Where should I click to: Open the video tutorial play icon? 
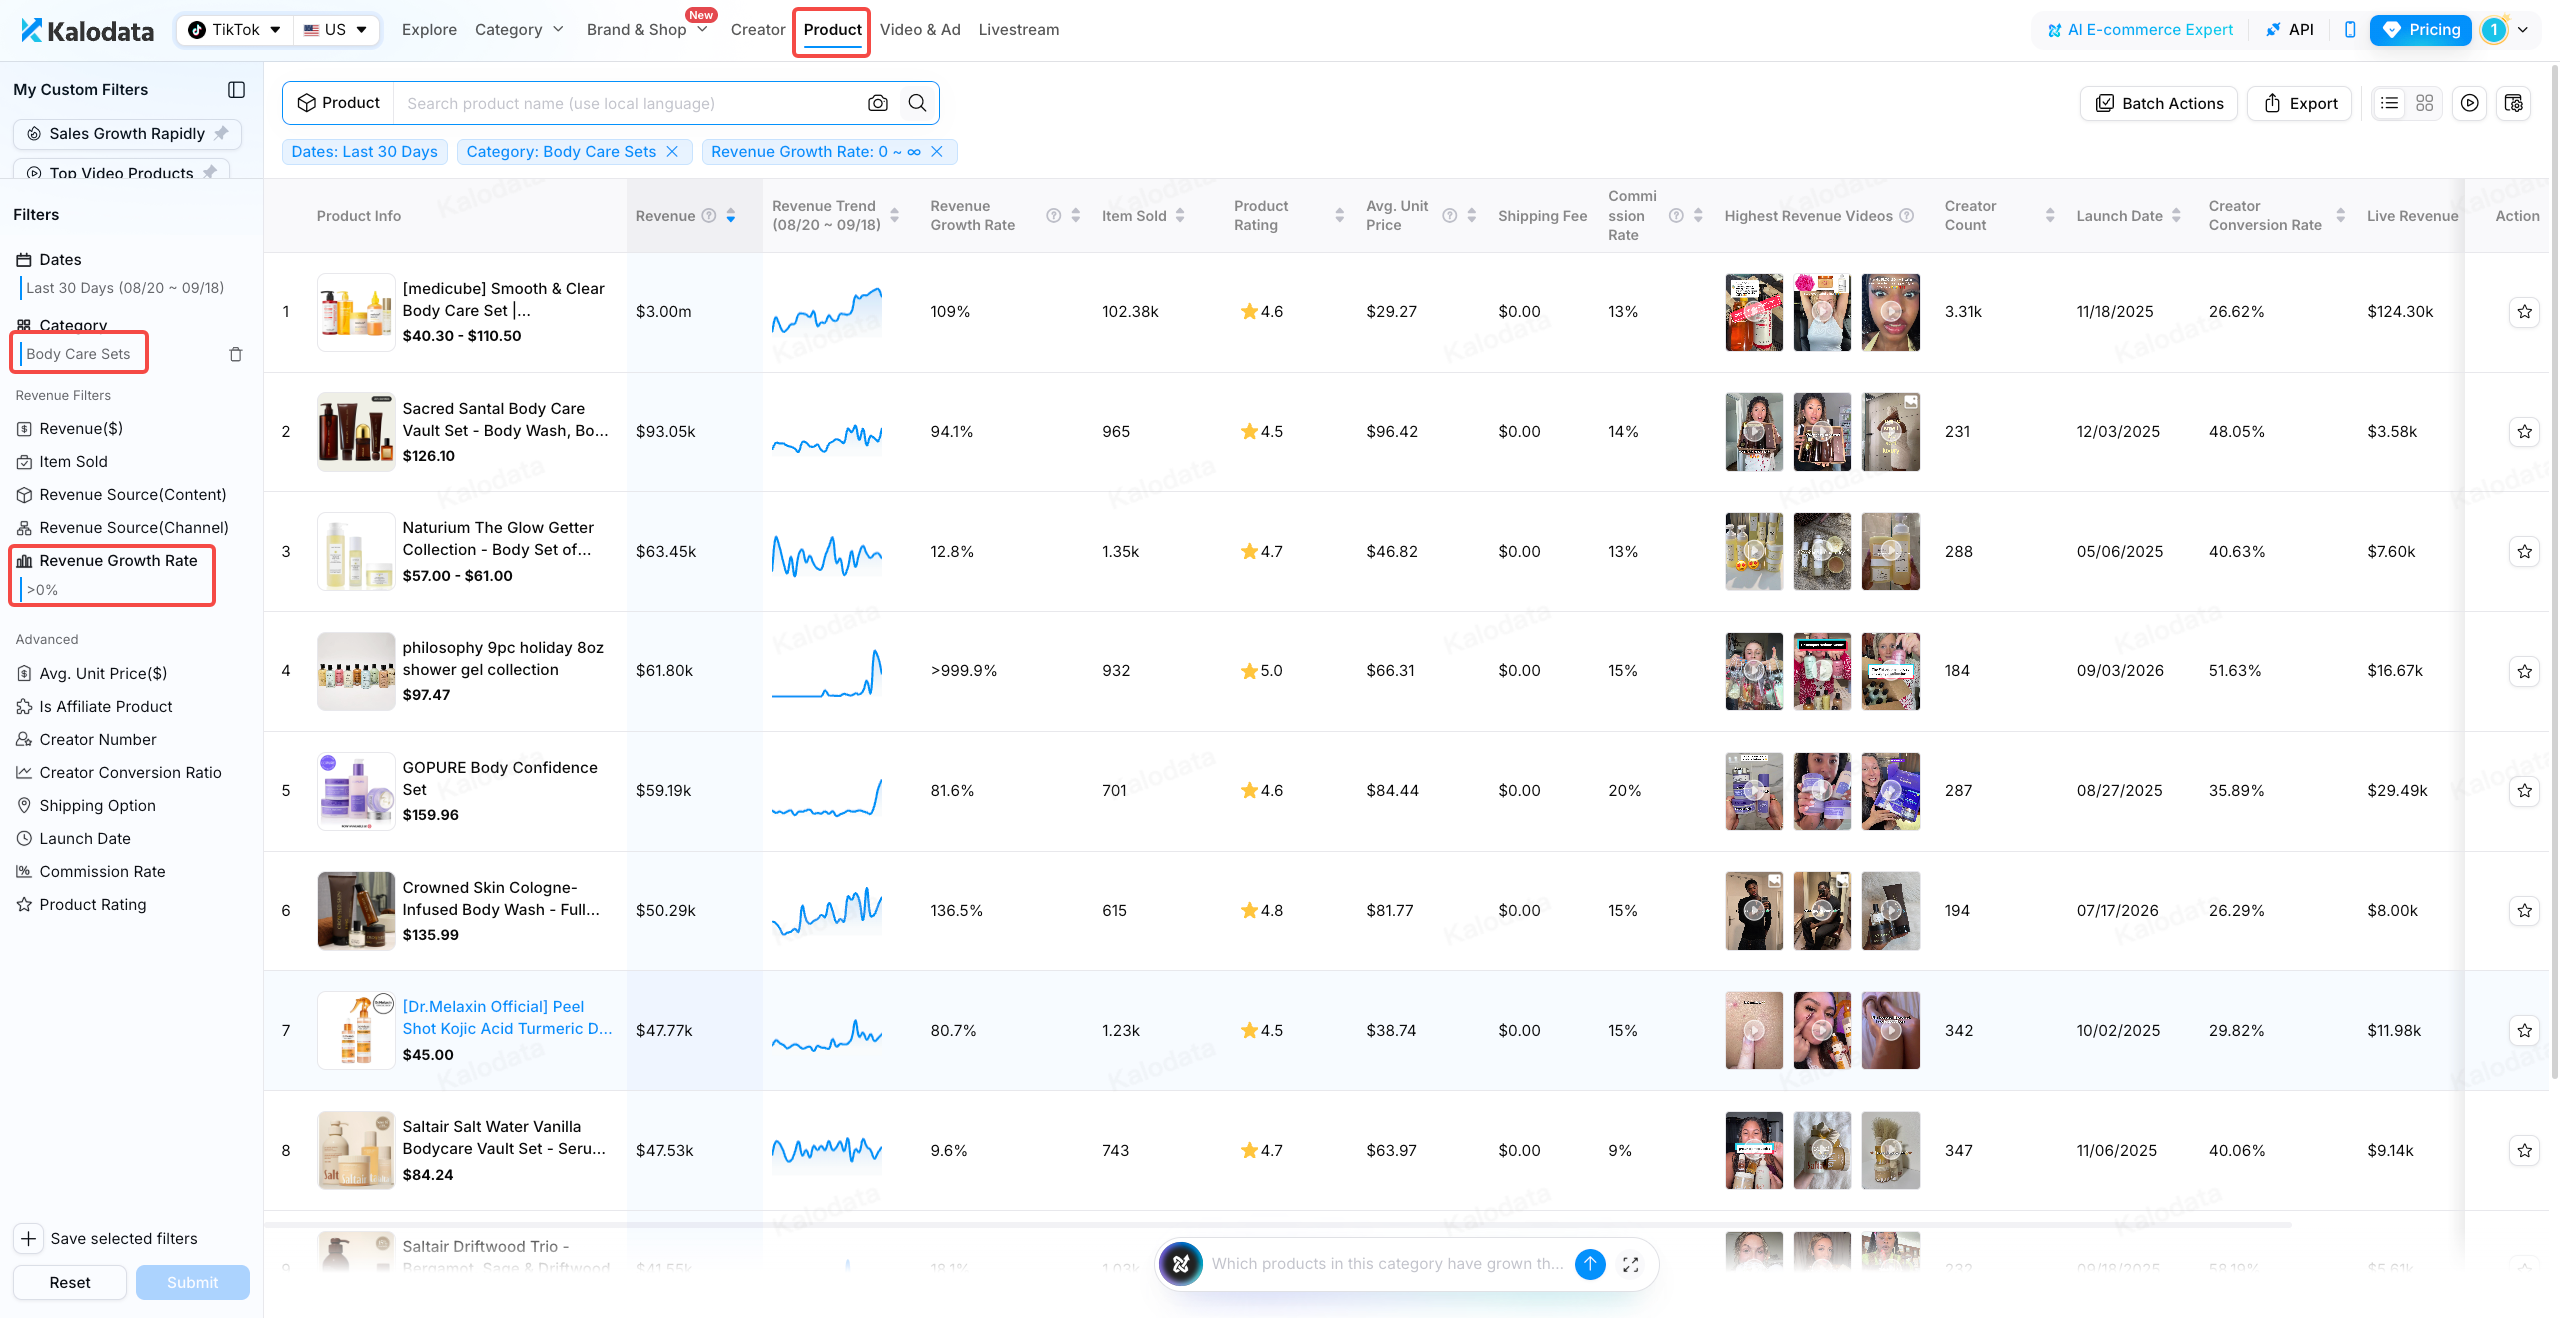(2469, 103)
